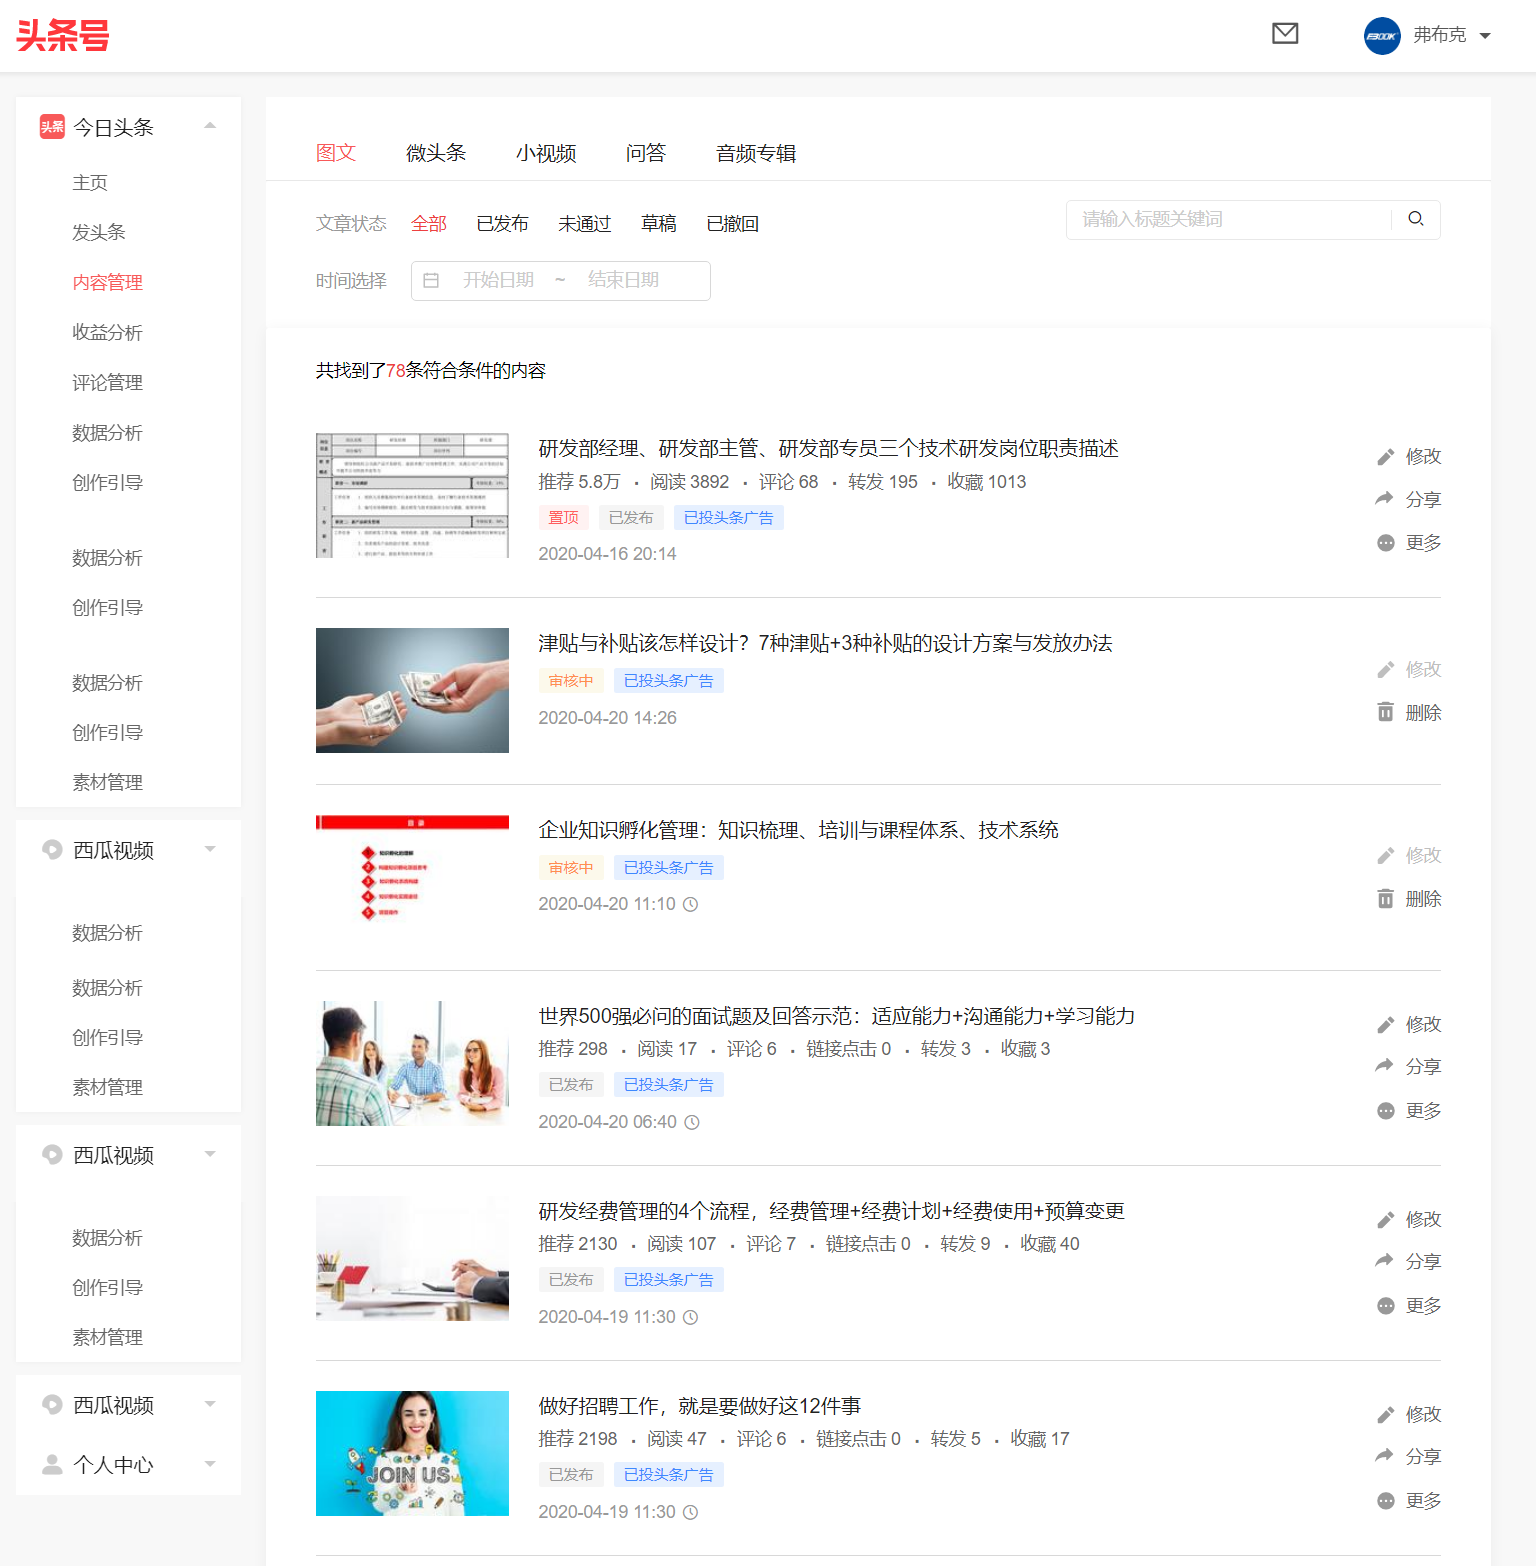Open the 结束日期 date field
This screenshot has width=1536, height=1566.
point(623,280)
